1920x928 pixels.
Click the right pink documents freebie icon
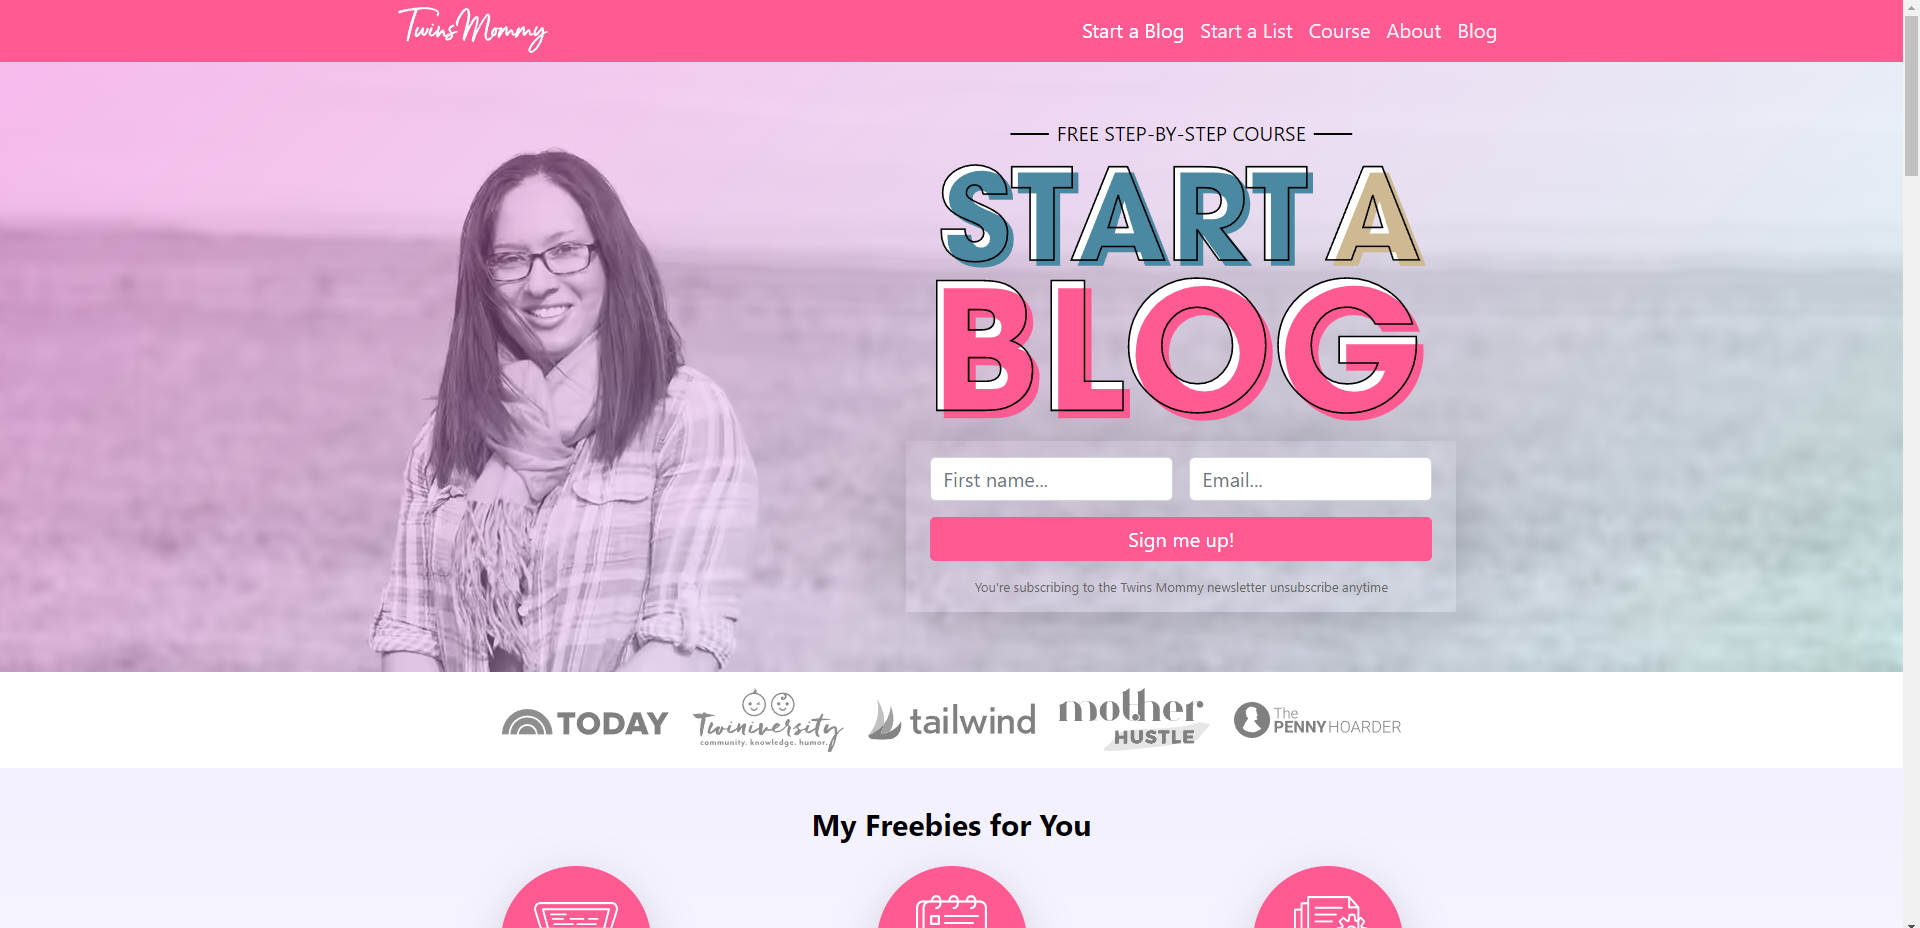point(1328,897)
